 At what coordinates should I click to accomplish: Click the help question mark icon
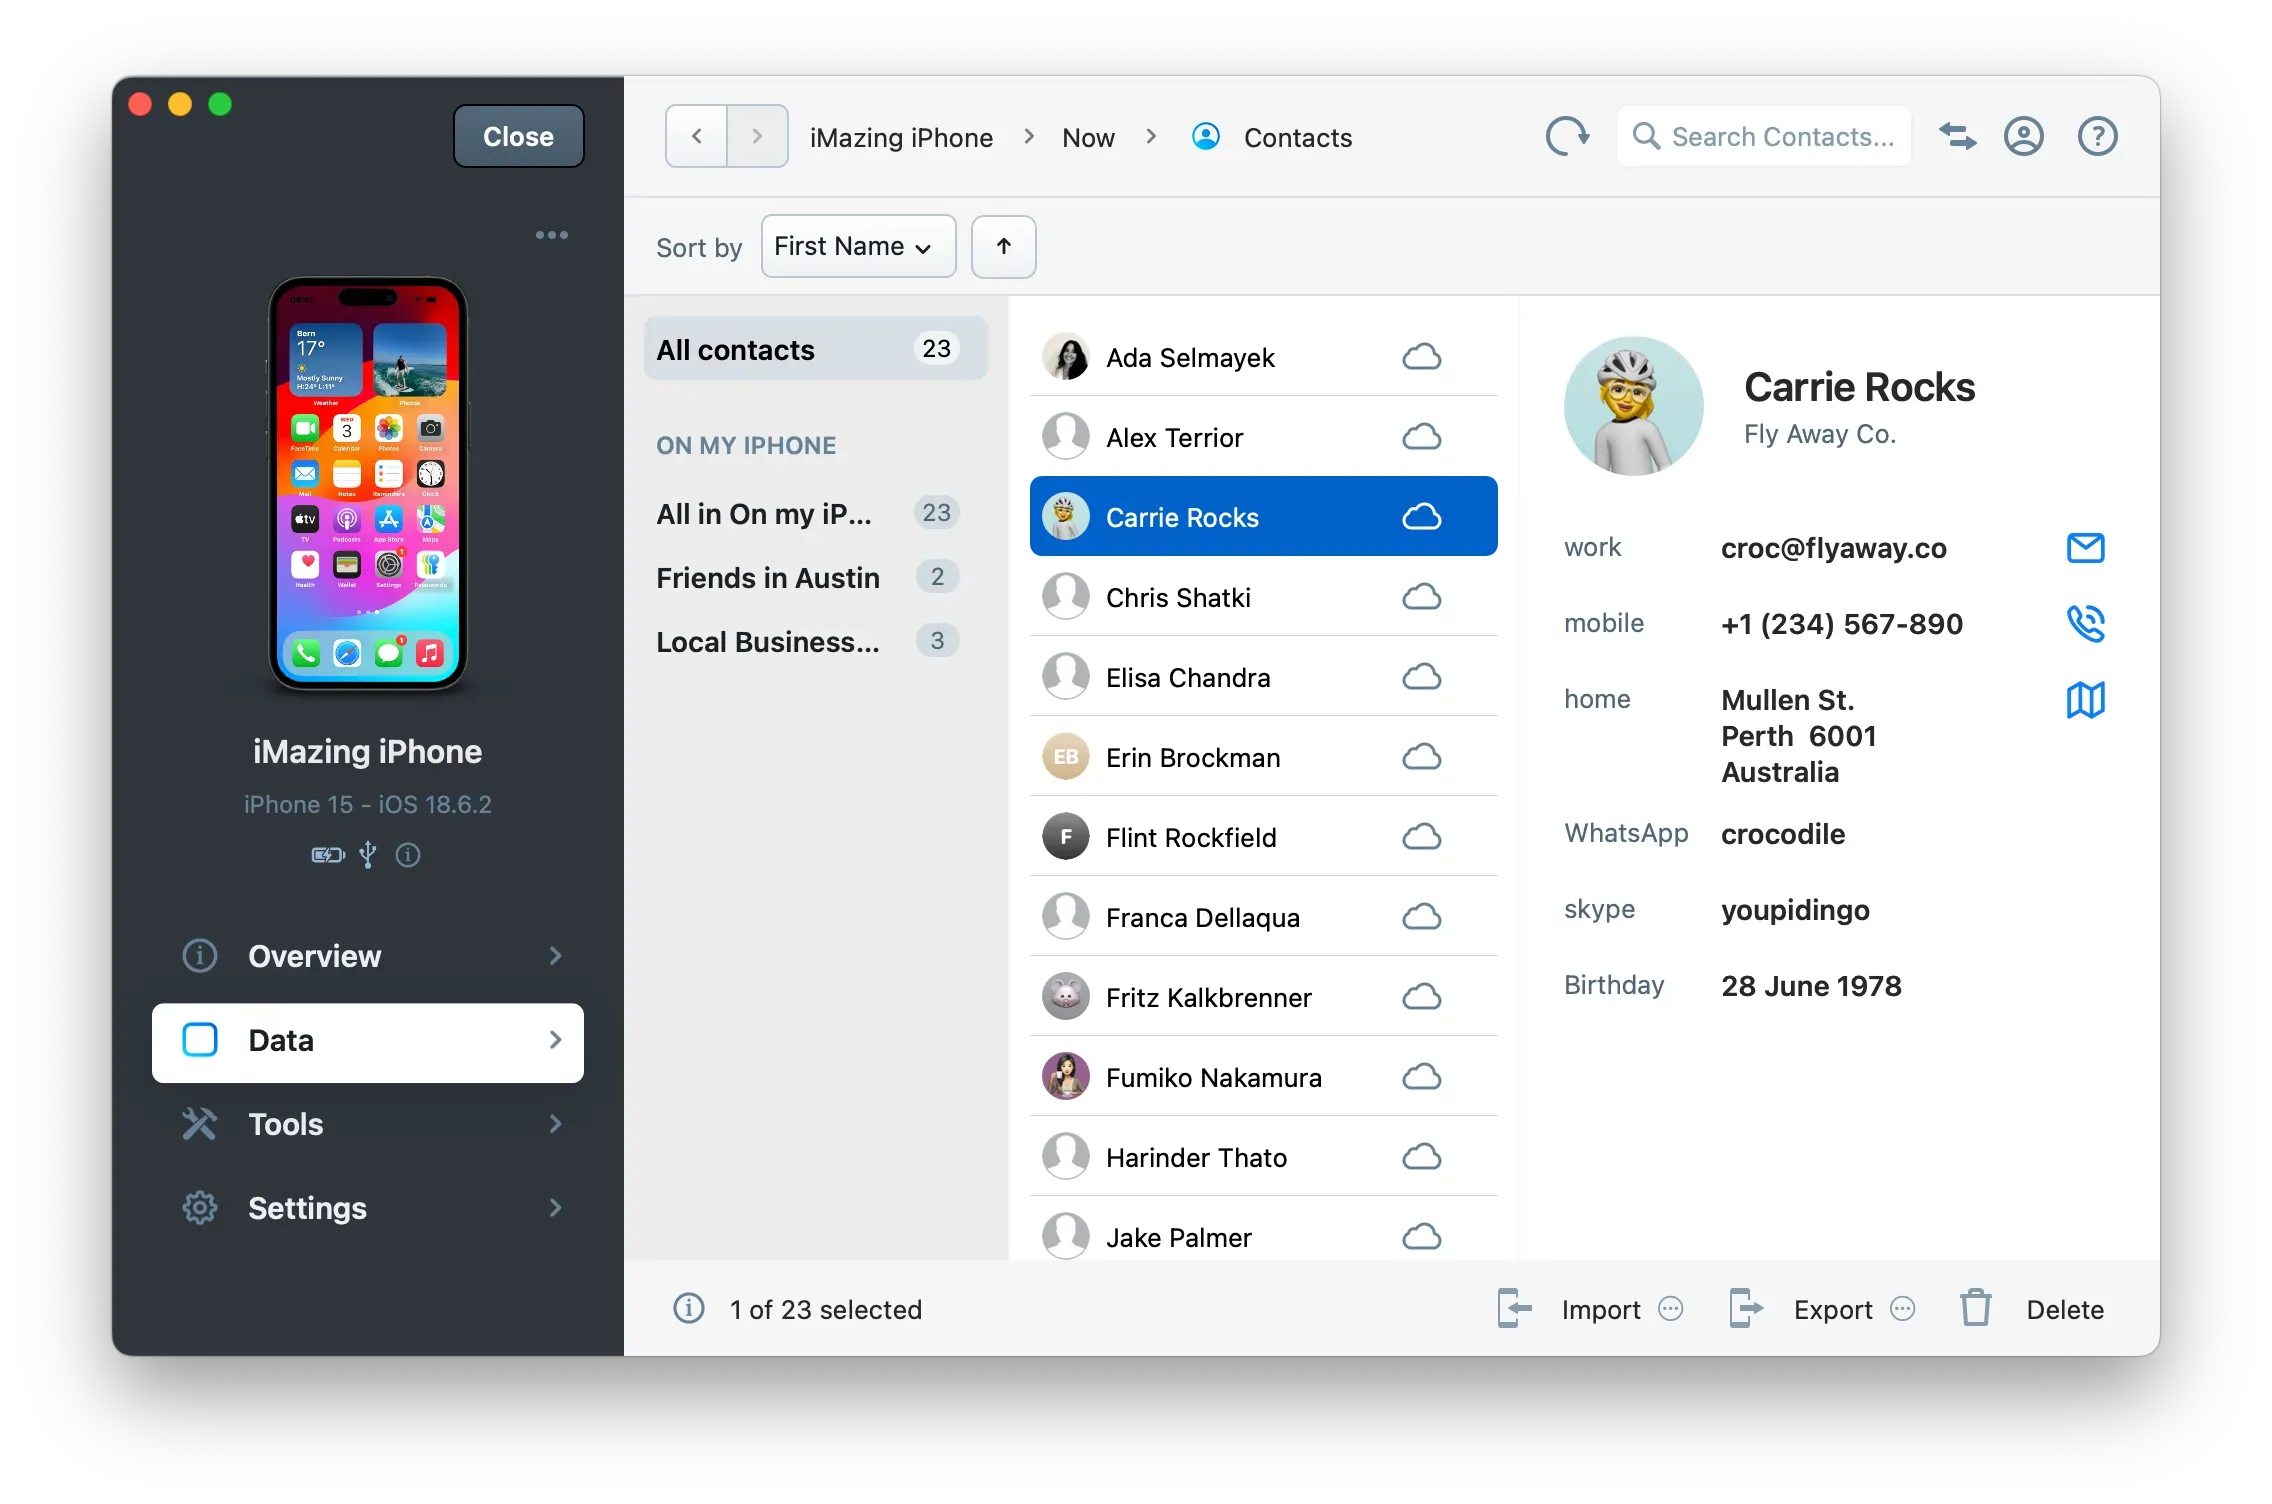click(x=2097, y=136)
